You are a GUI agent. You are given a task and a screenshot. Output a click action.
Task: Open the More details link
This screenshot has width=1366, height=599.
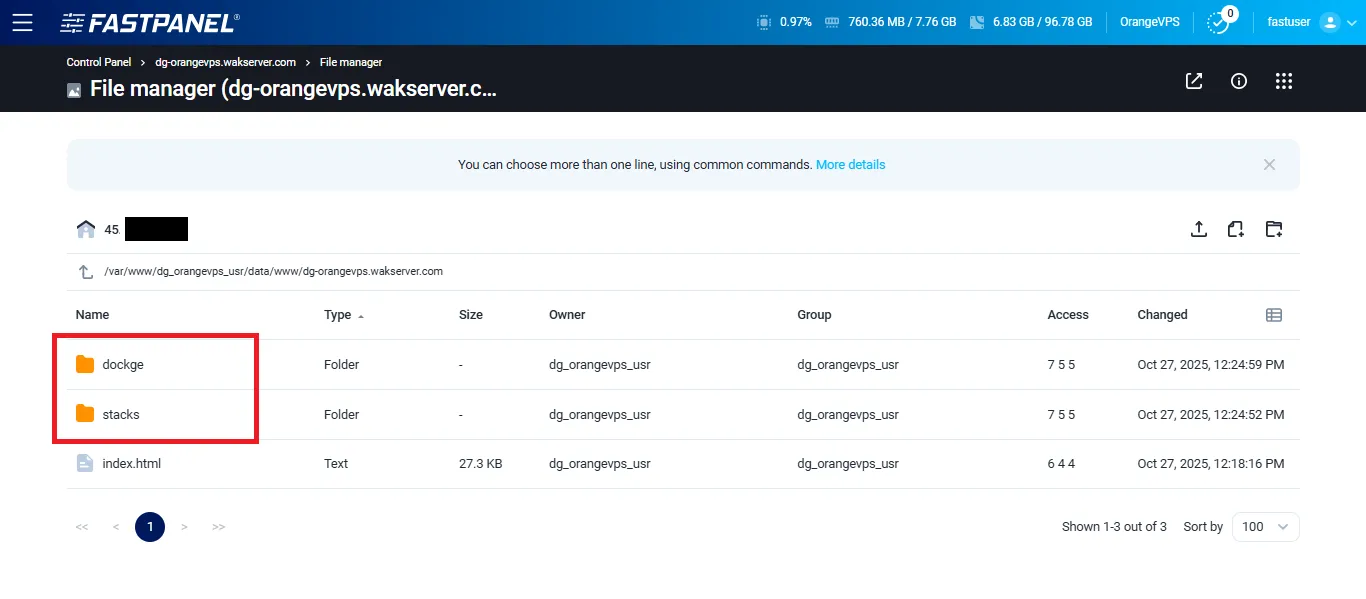pos(850,163)
